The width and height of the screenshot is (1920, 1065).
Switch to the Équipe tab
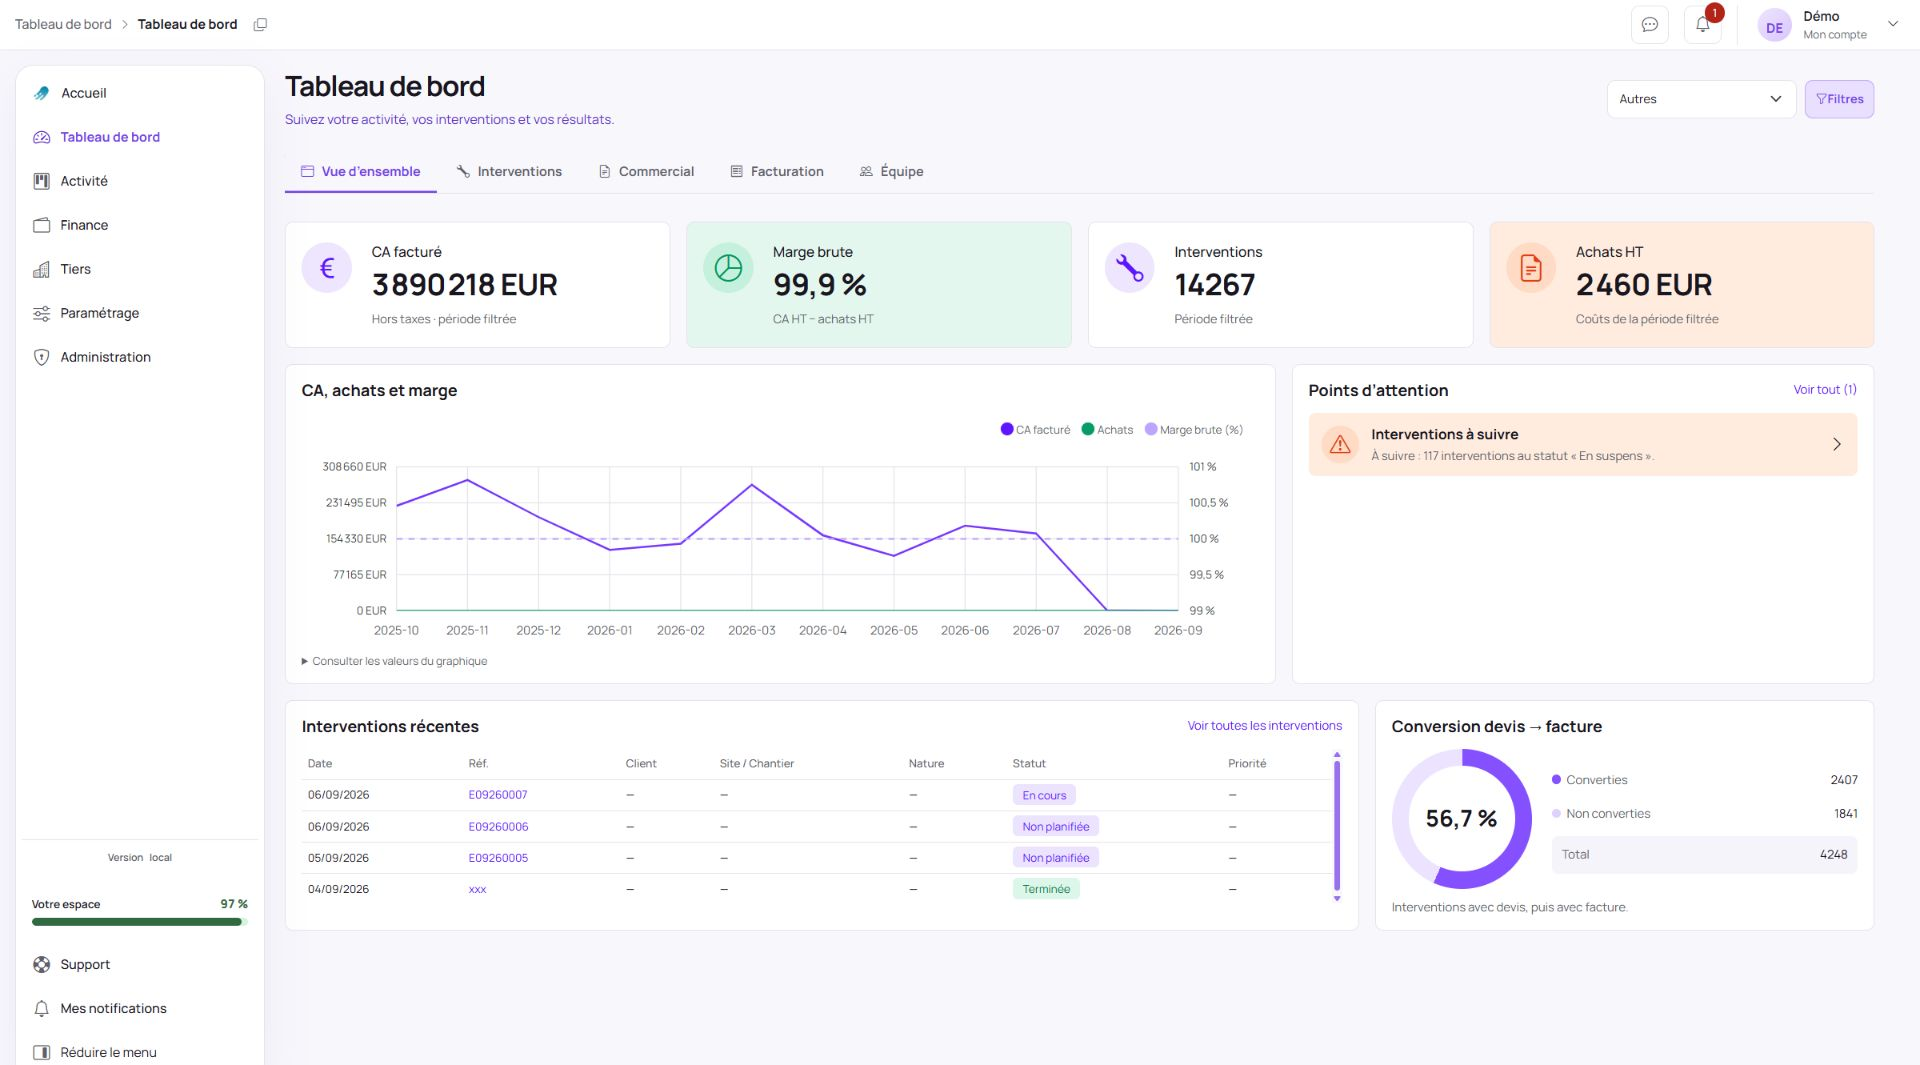pos(891,172)
